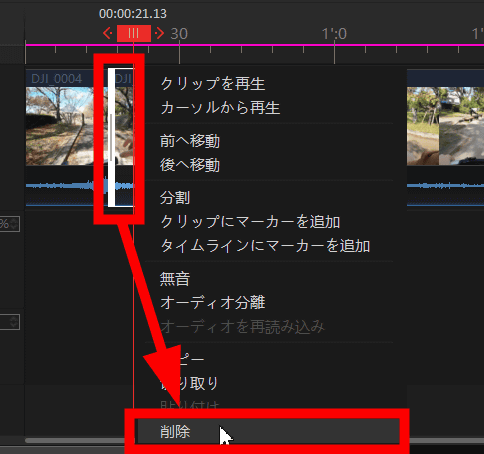Click the red playhead handle
Viewport: 484px width, 454px height.
tap(134, 33)
